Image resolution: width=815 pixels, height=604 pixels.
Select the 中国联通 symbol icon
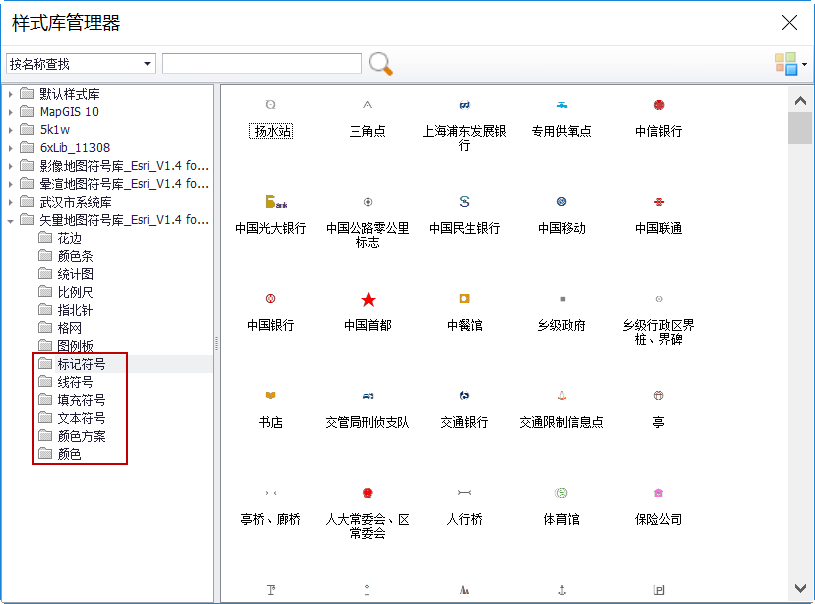(659, 202)
